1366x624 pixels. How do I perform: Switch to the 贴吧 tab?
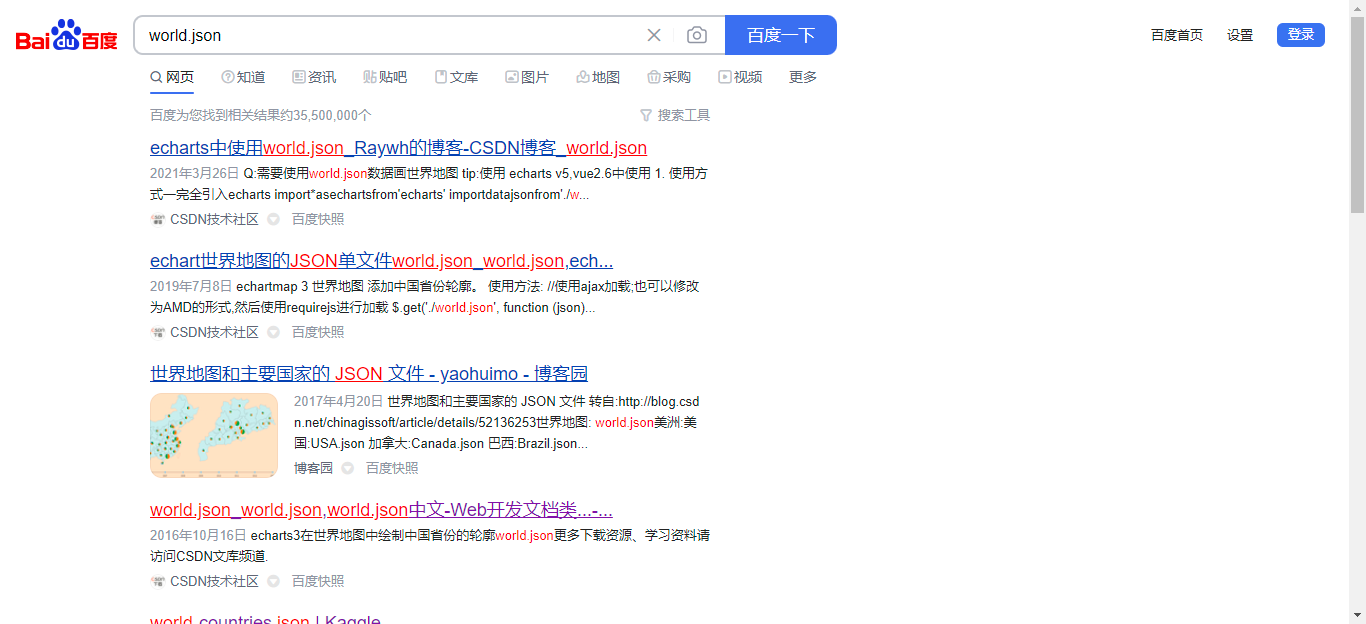coord(385,77)
